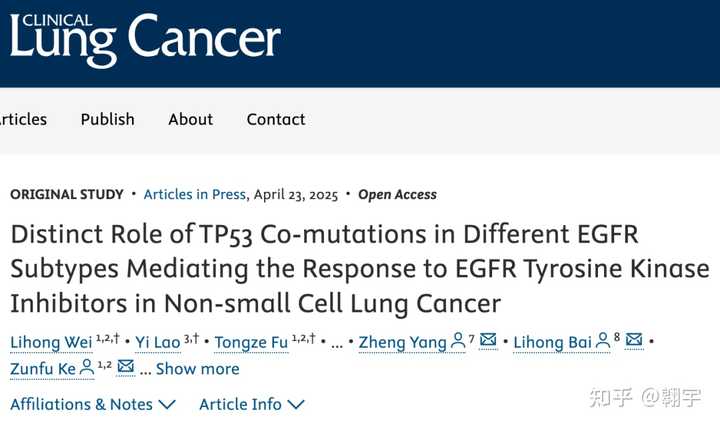
Task: Click the article title heading
Action: coord(359,268)
